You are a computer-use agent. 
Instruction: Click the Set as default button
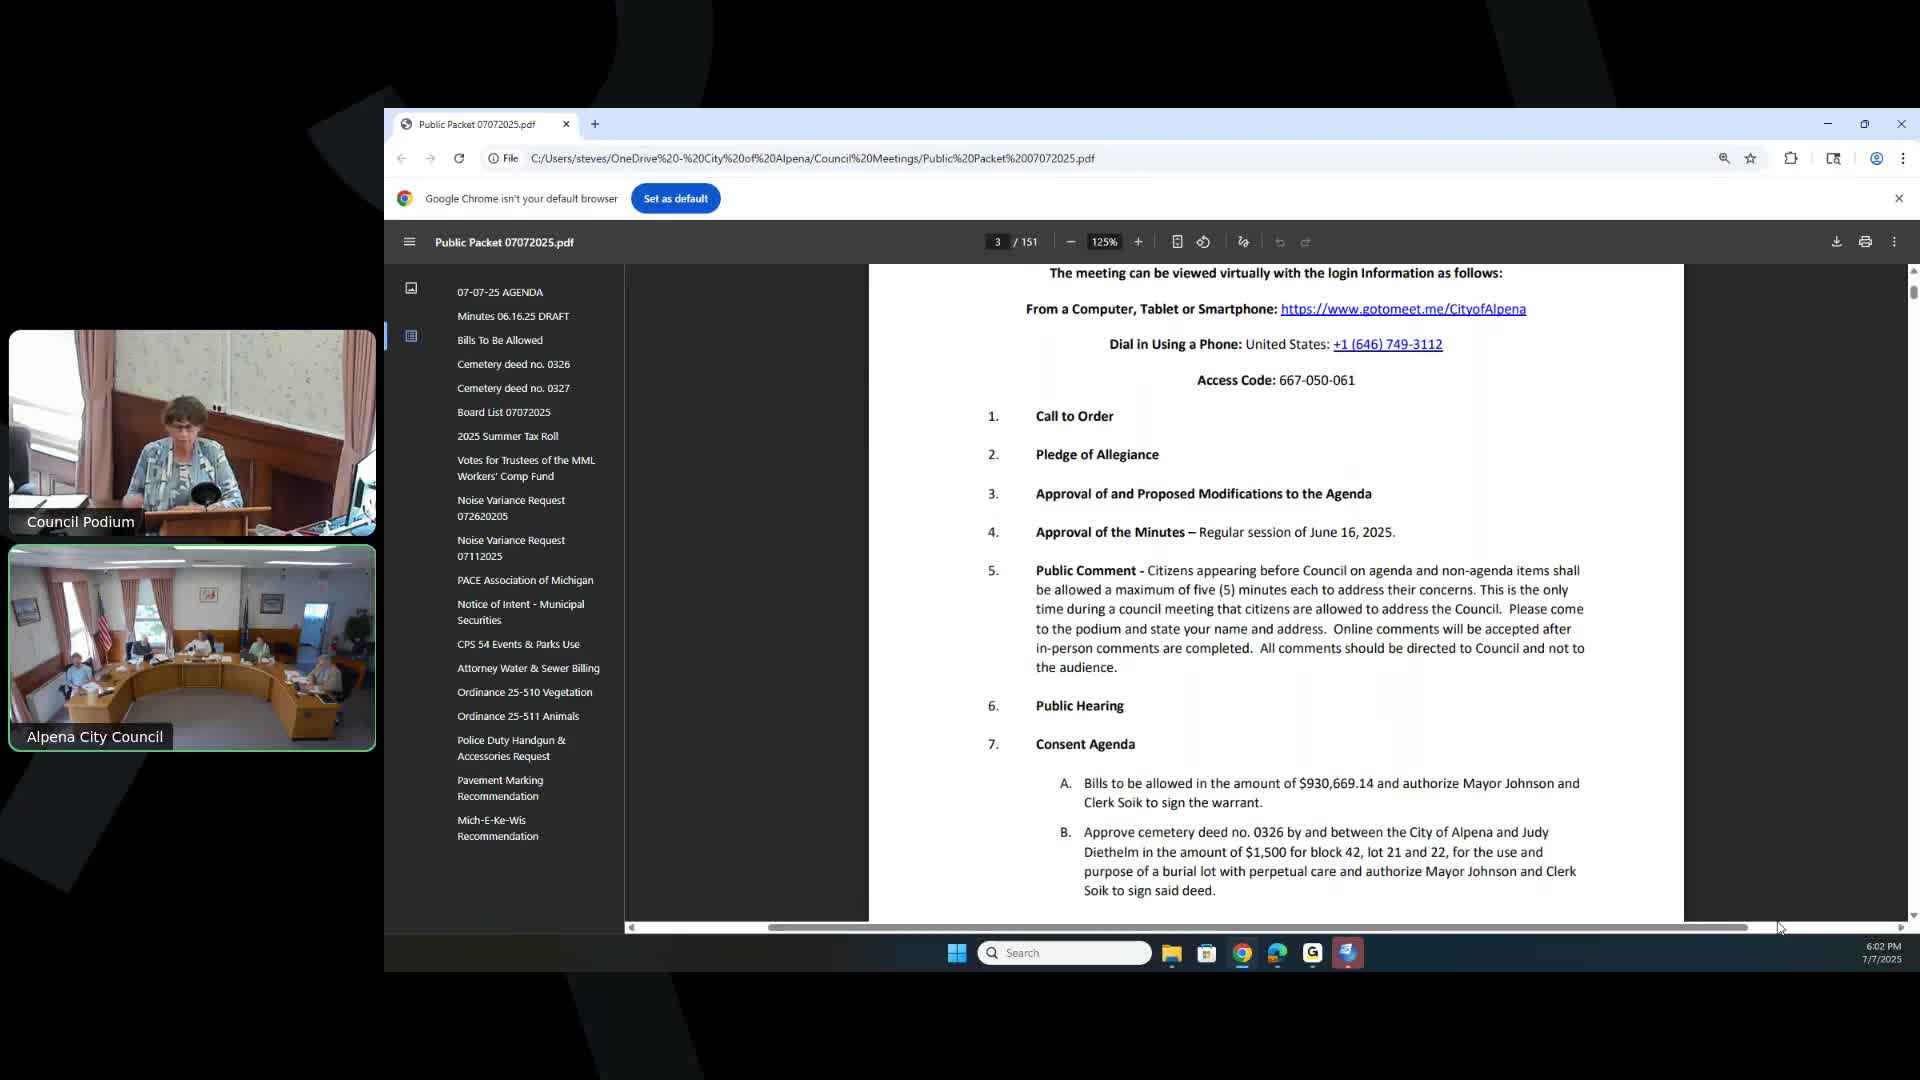pos(675,198)
